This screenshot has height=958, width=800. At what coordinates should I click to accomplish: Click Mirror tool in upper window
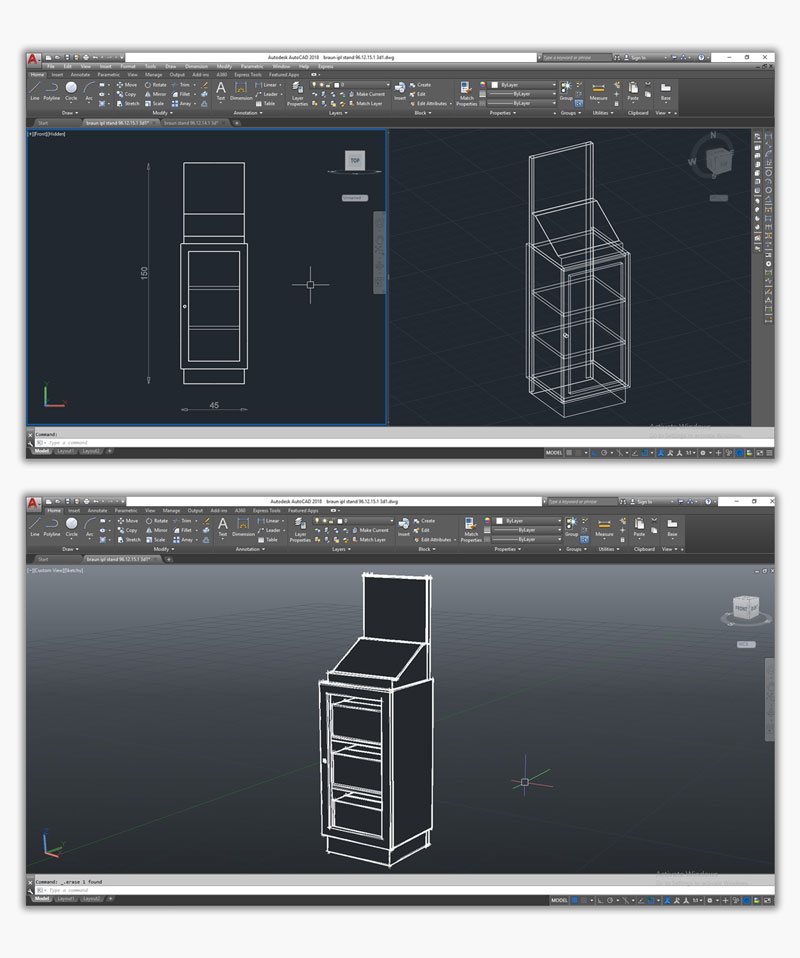156,94
